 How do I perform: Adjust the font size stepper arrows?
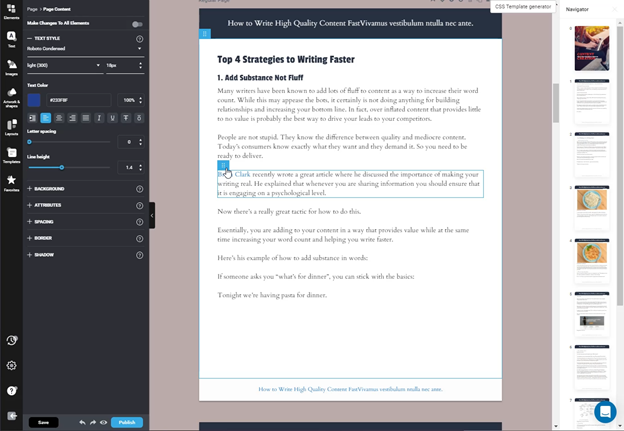click(x=140, y=65)
